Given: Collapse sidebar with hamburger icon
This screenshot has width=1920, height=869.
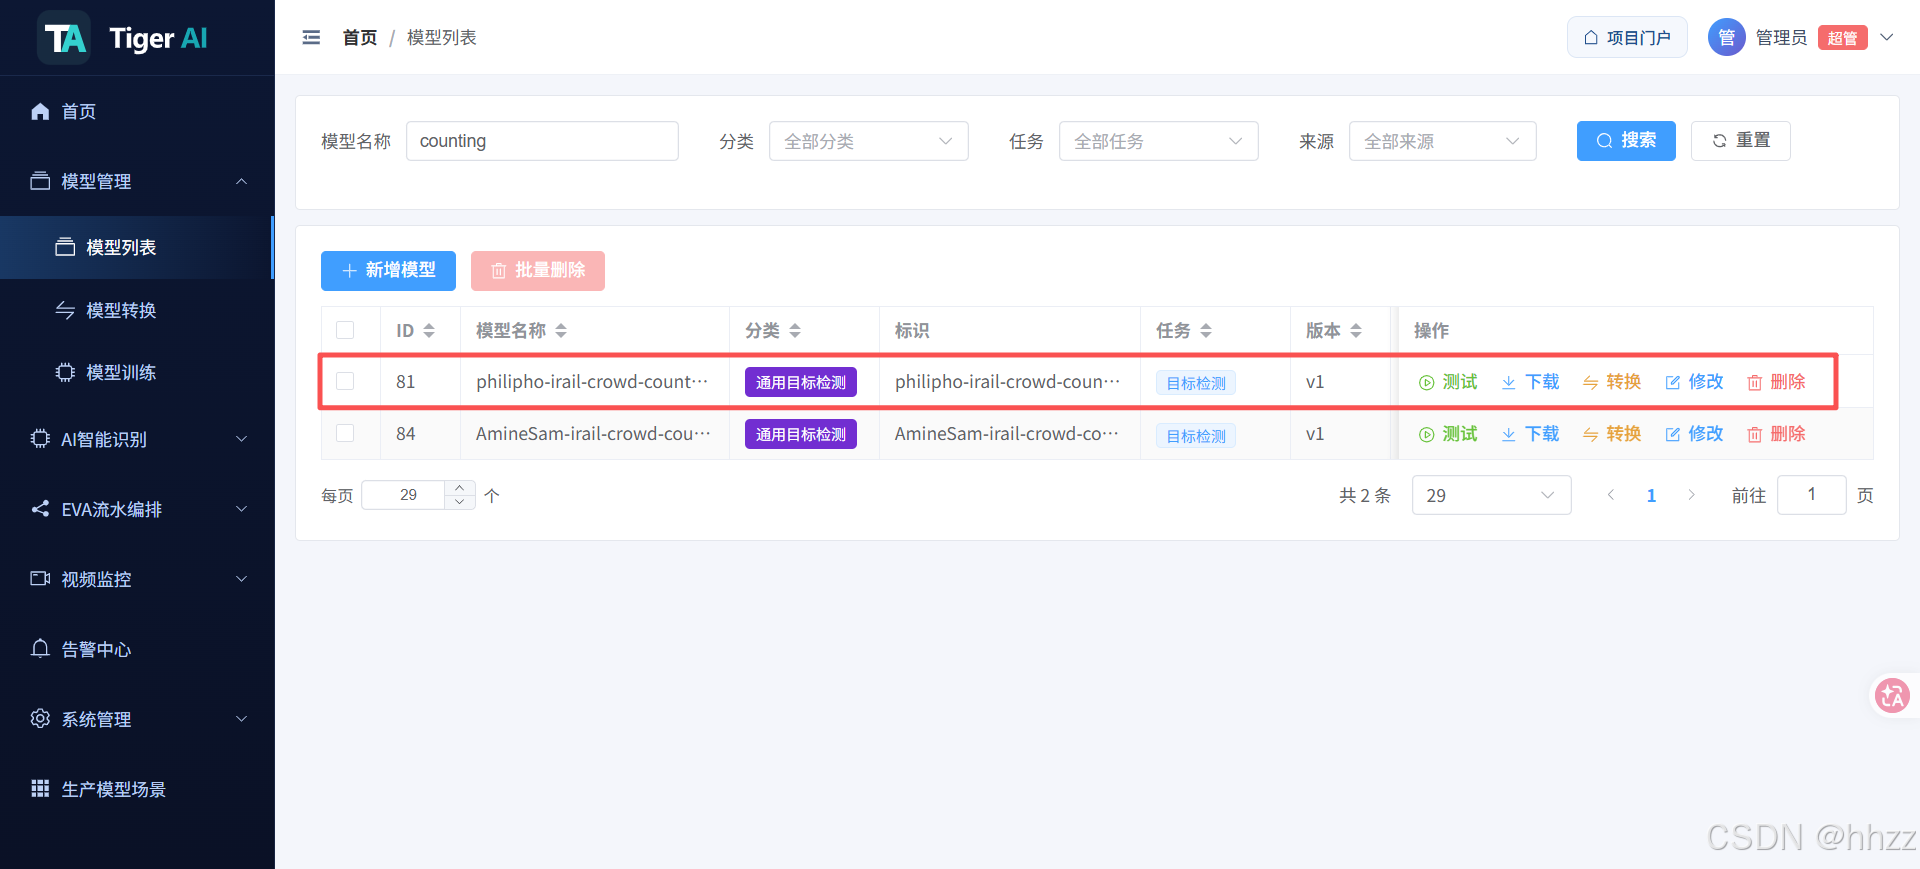Looking at the screenshot, I should (x=311, y=38).
